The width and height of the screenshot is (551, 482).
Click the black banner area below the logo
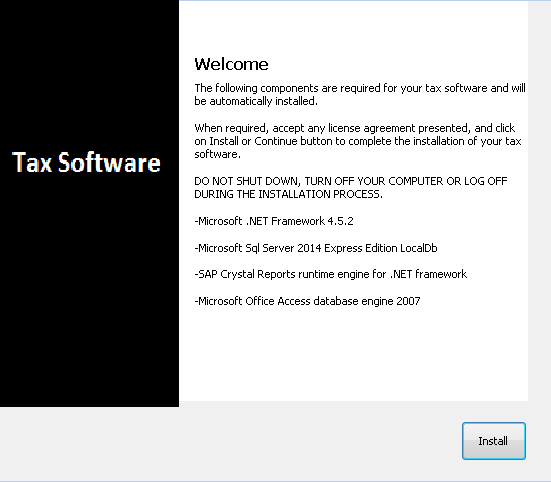coord(89,292)
